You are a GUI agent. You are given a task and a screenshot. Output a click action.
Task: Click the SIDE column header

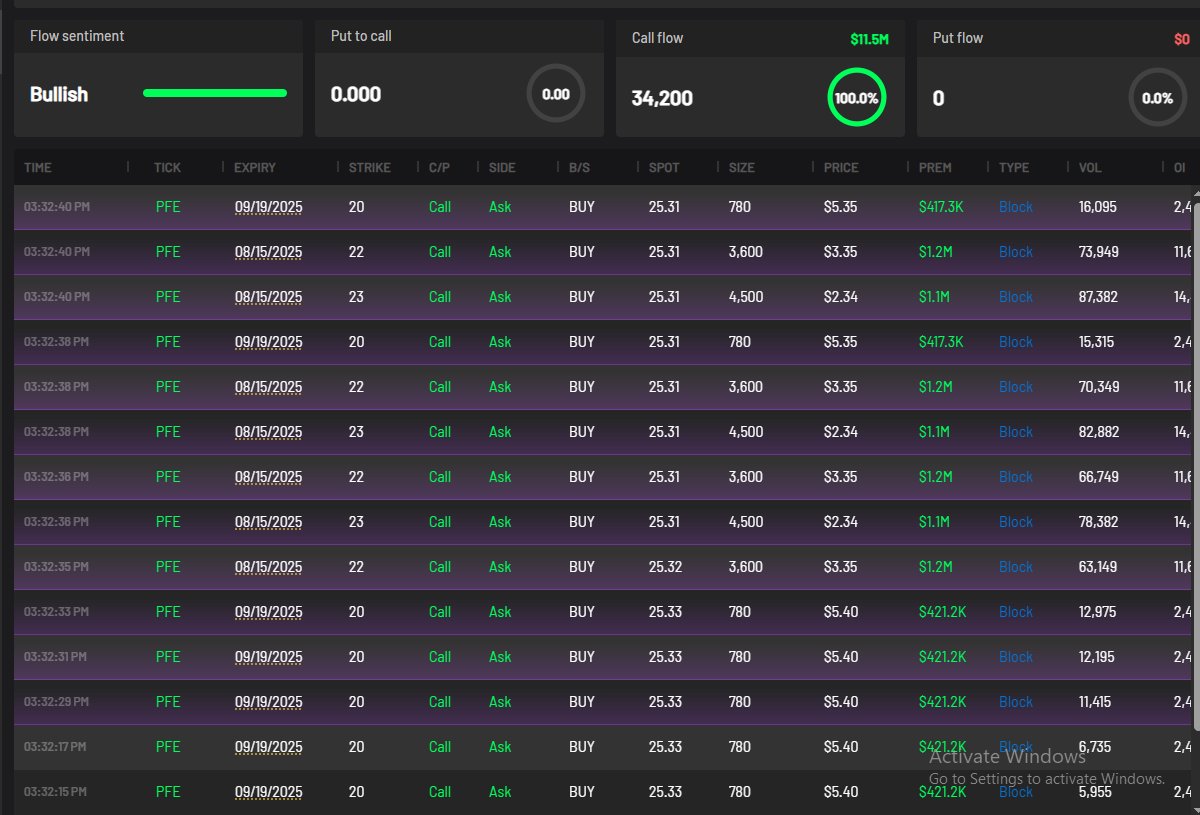click(x=502, y=167)
